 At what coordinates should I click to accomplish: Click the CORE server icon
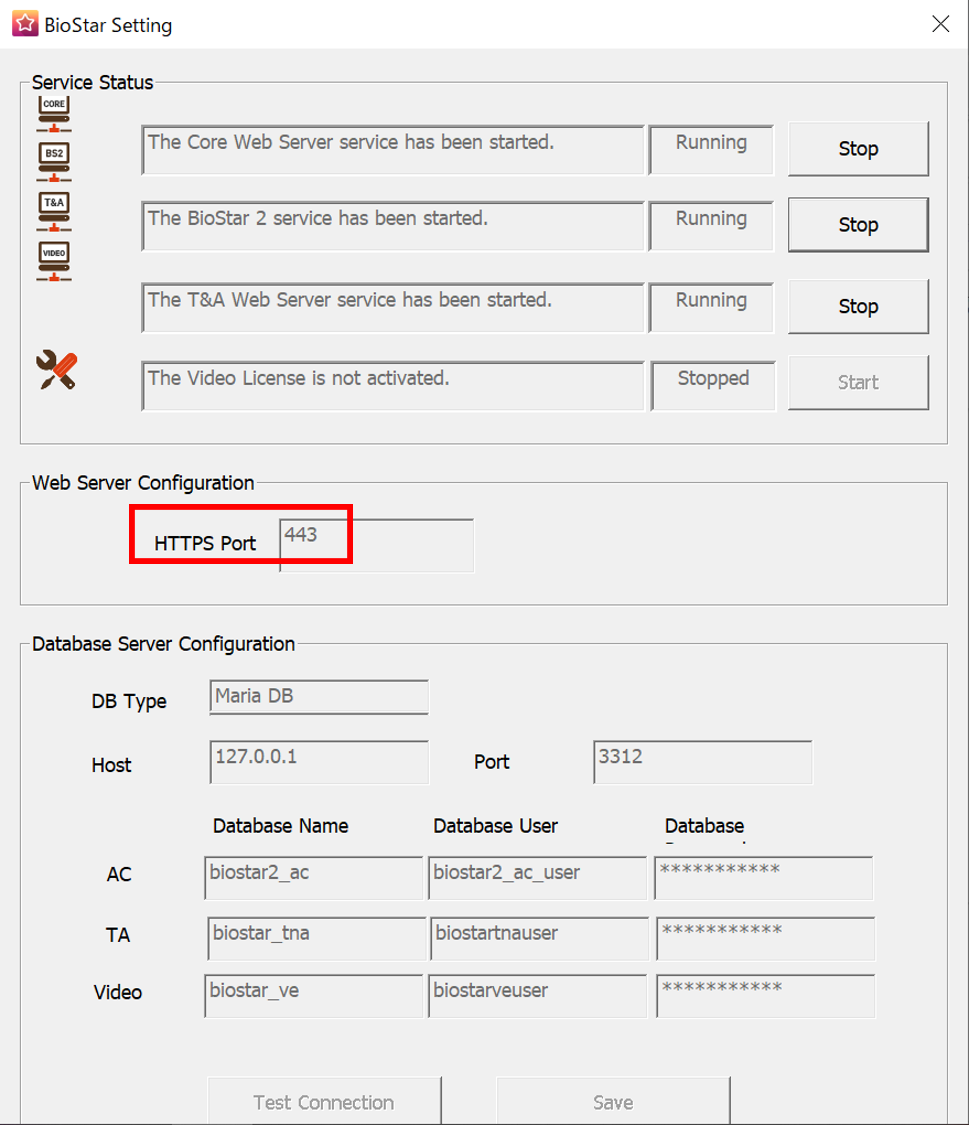tap(54, 112)
